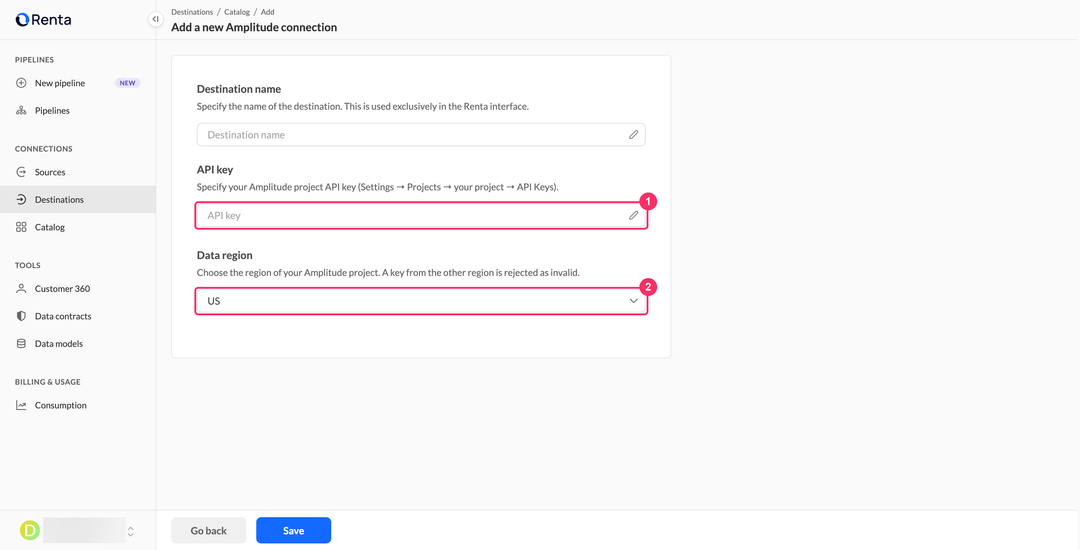Click the CONNECTIONS section header
Image resolution: width=1080 pixels, height=550 pixels.
pyautogui.click(x=43, y=149)
